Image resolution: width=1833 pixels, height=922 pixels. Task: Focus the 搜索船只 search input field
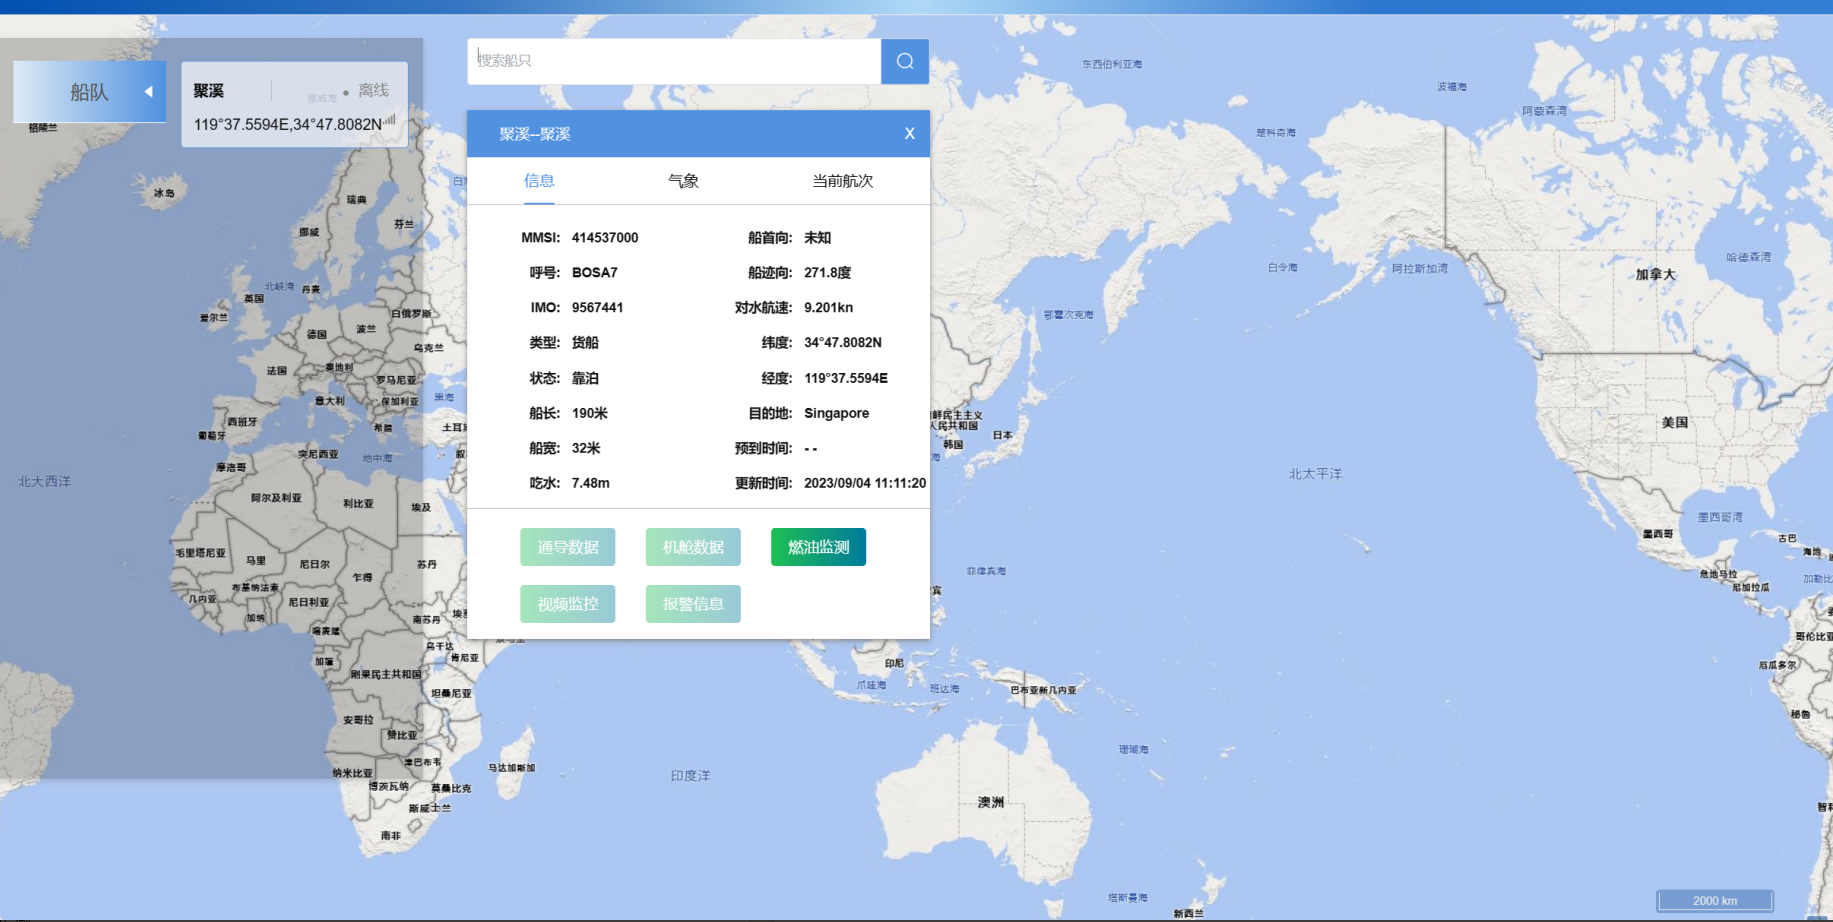coord(674,61)
